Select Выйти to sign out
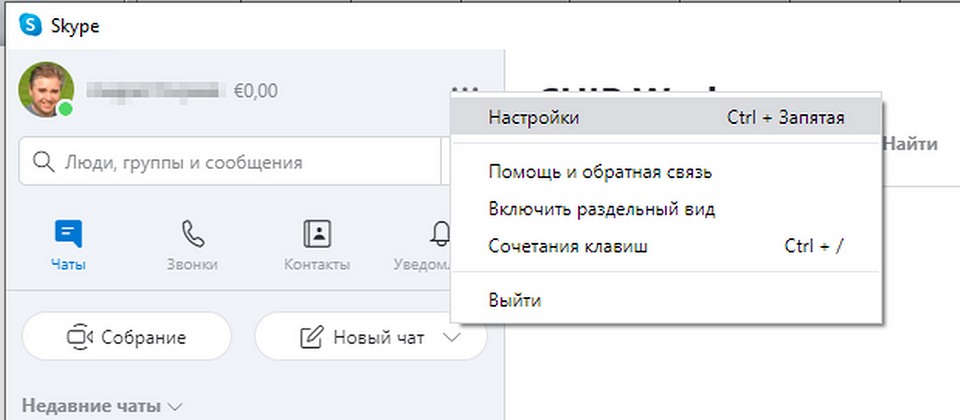 (515, 300)
